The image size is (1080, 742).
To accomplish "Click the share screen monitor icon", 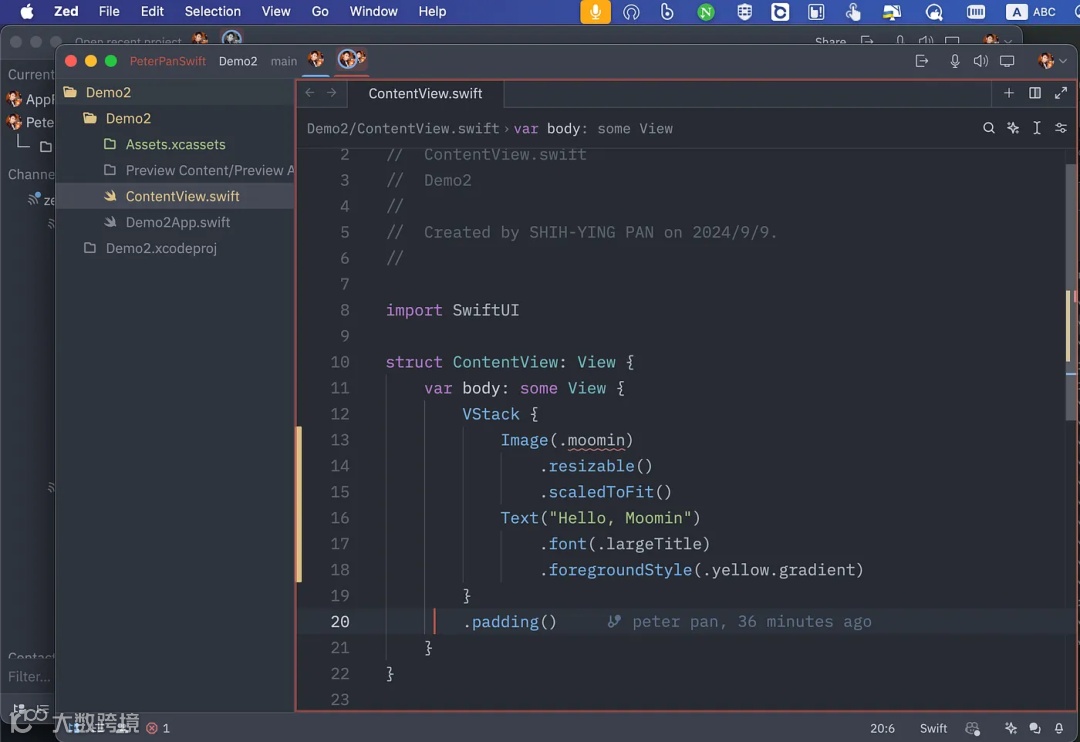I will click(x=1007, y=61).
